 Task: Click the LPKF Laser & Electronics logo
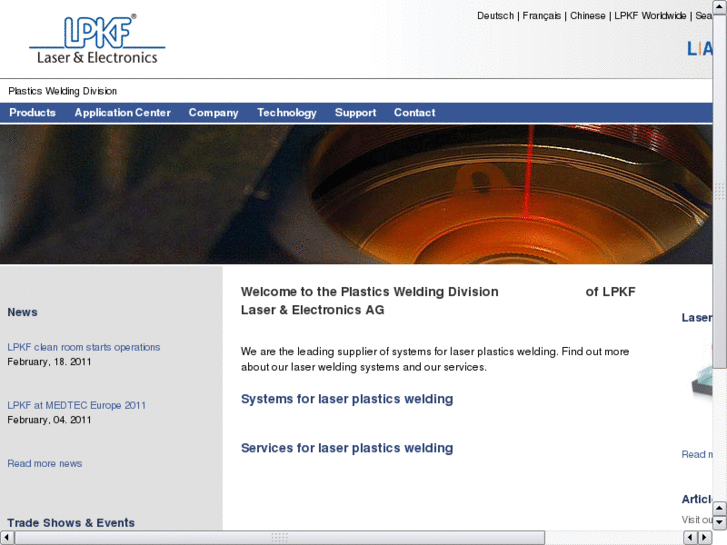(97, 39)
